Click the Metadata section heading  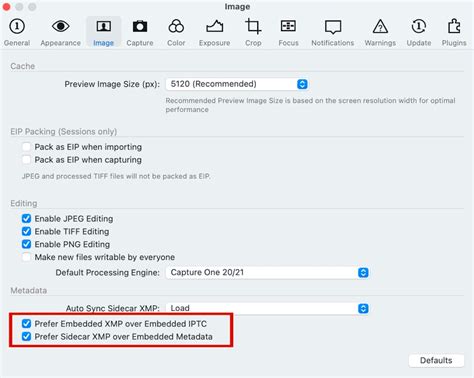pos(29,290)
